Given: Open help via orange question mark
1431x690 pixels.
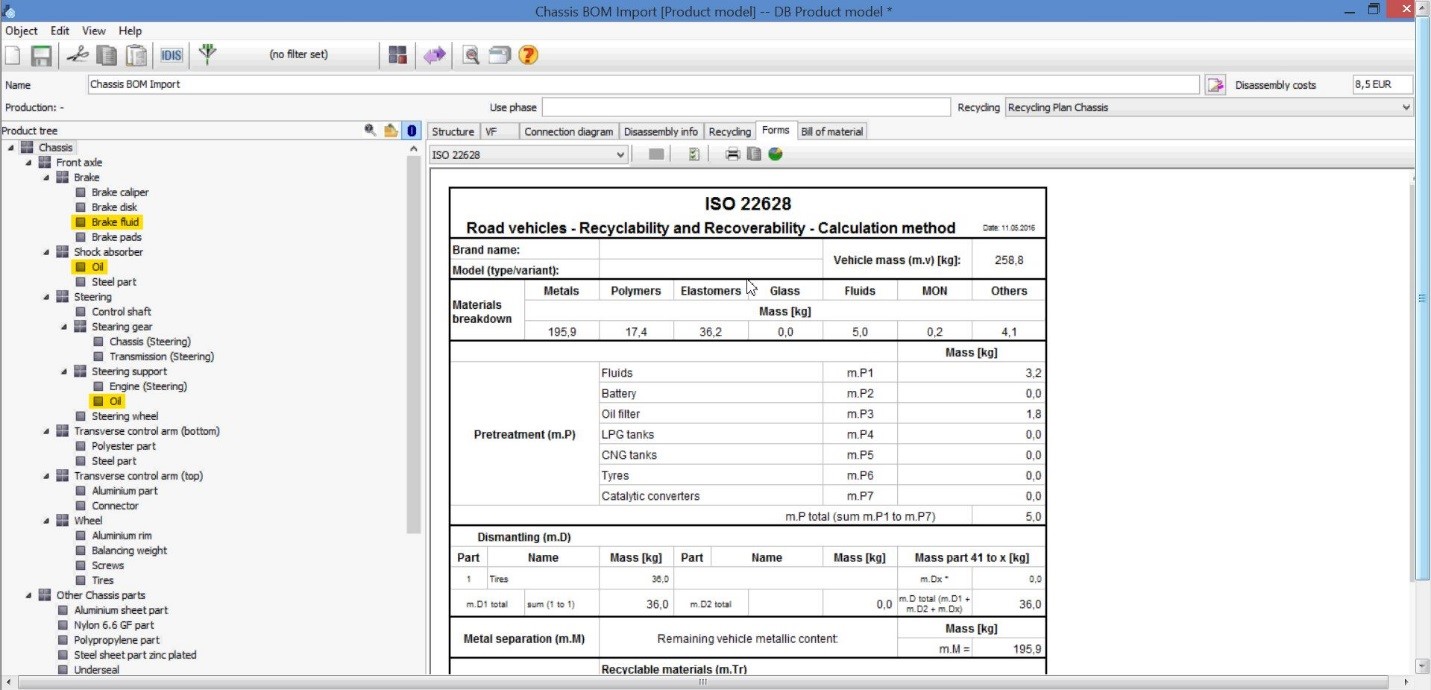Looking at the screenshot, I should coord(529,56).
